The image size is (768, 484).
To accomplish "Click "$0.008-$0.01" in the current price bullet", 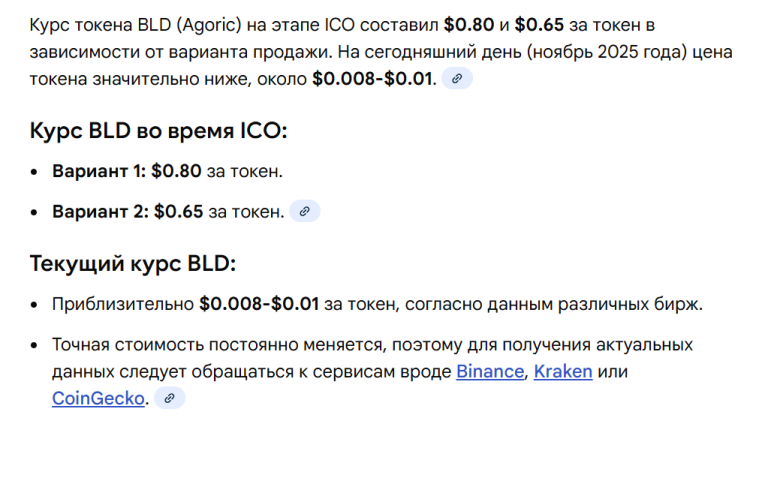I will [259, 304].
